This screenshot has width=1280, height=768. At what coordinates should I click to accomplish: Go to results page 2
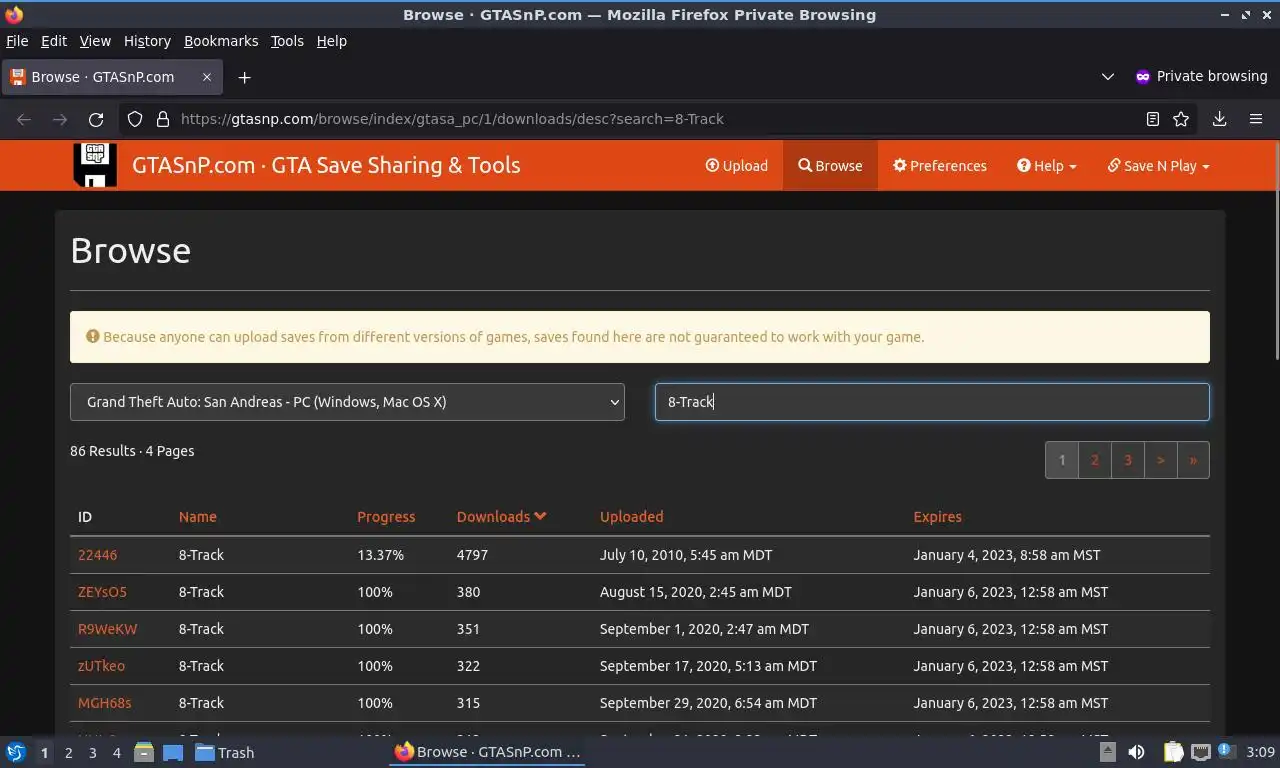tap(1095, 460)
